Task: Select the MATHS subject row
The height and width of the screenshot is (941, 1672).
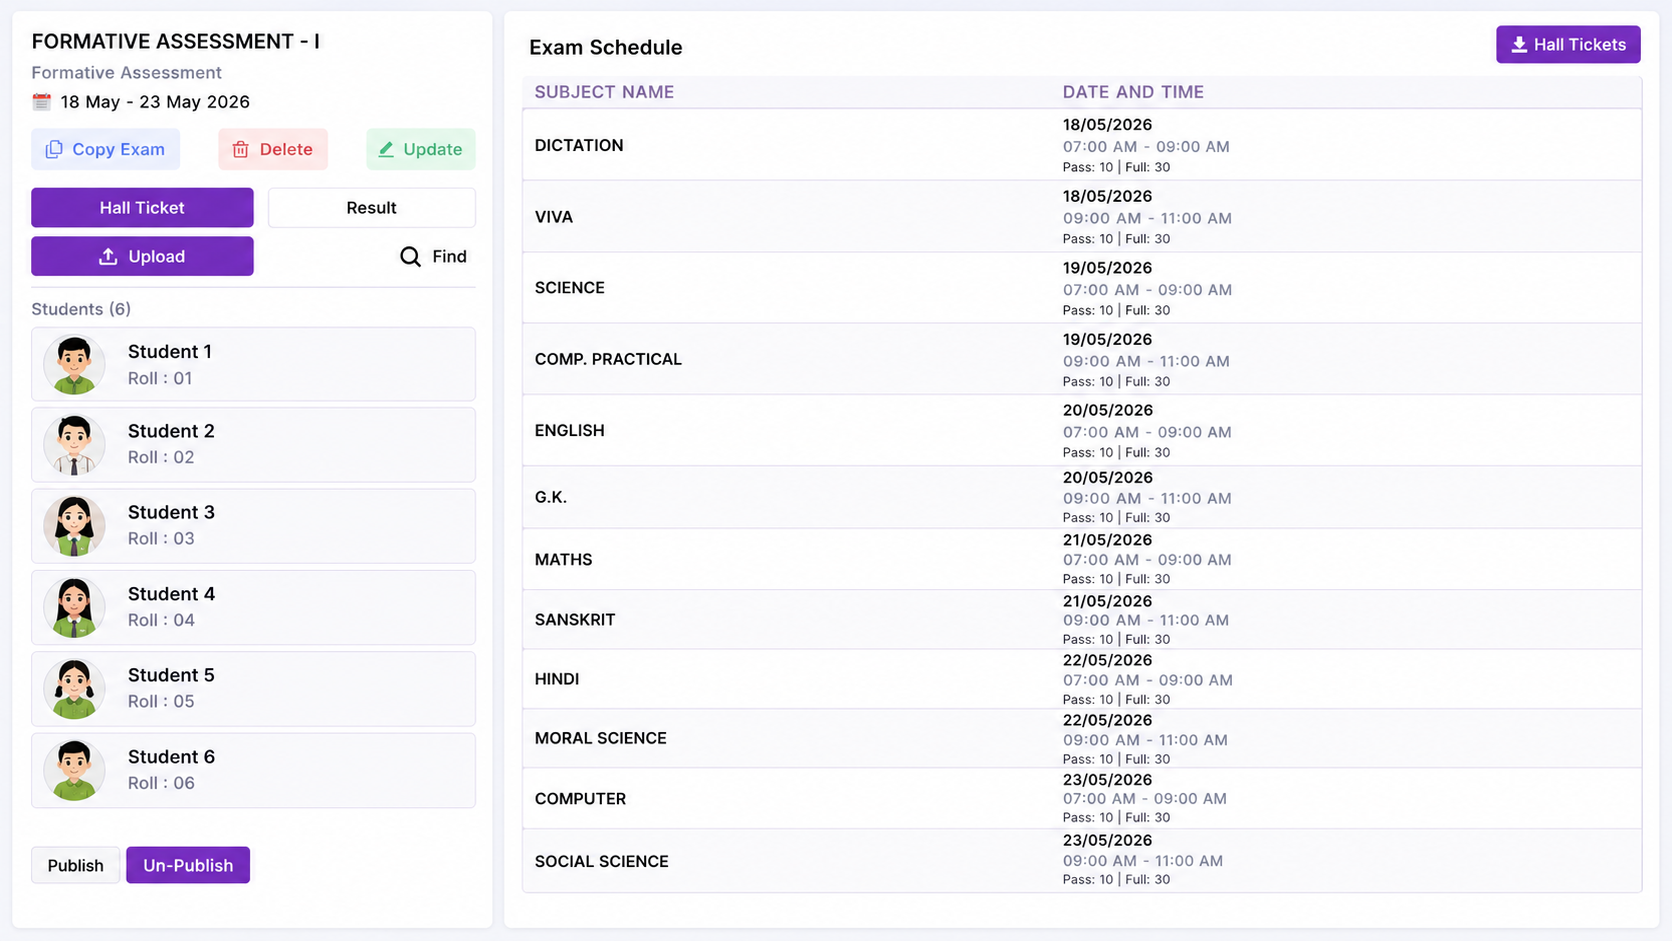Action: [x=1082, y=559]
